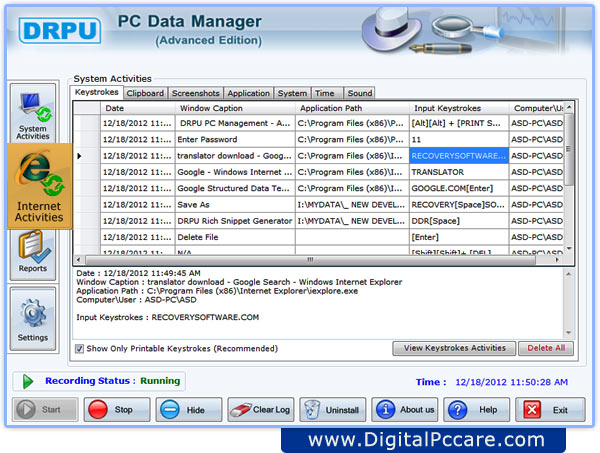Click the About us info icon
This screenshot has width=600, height=453.
(x=386, y=410)
